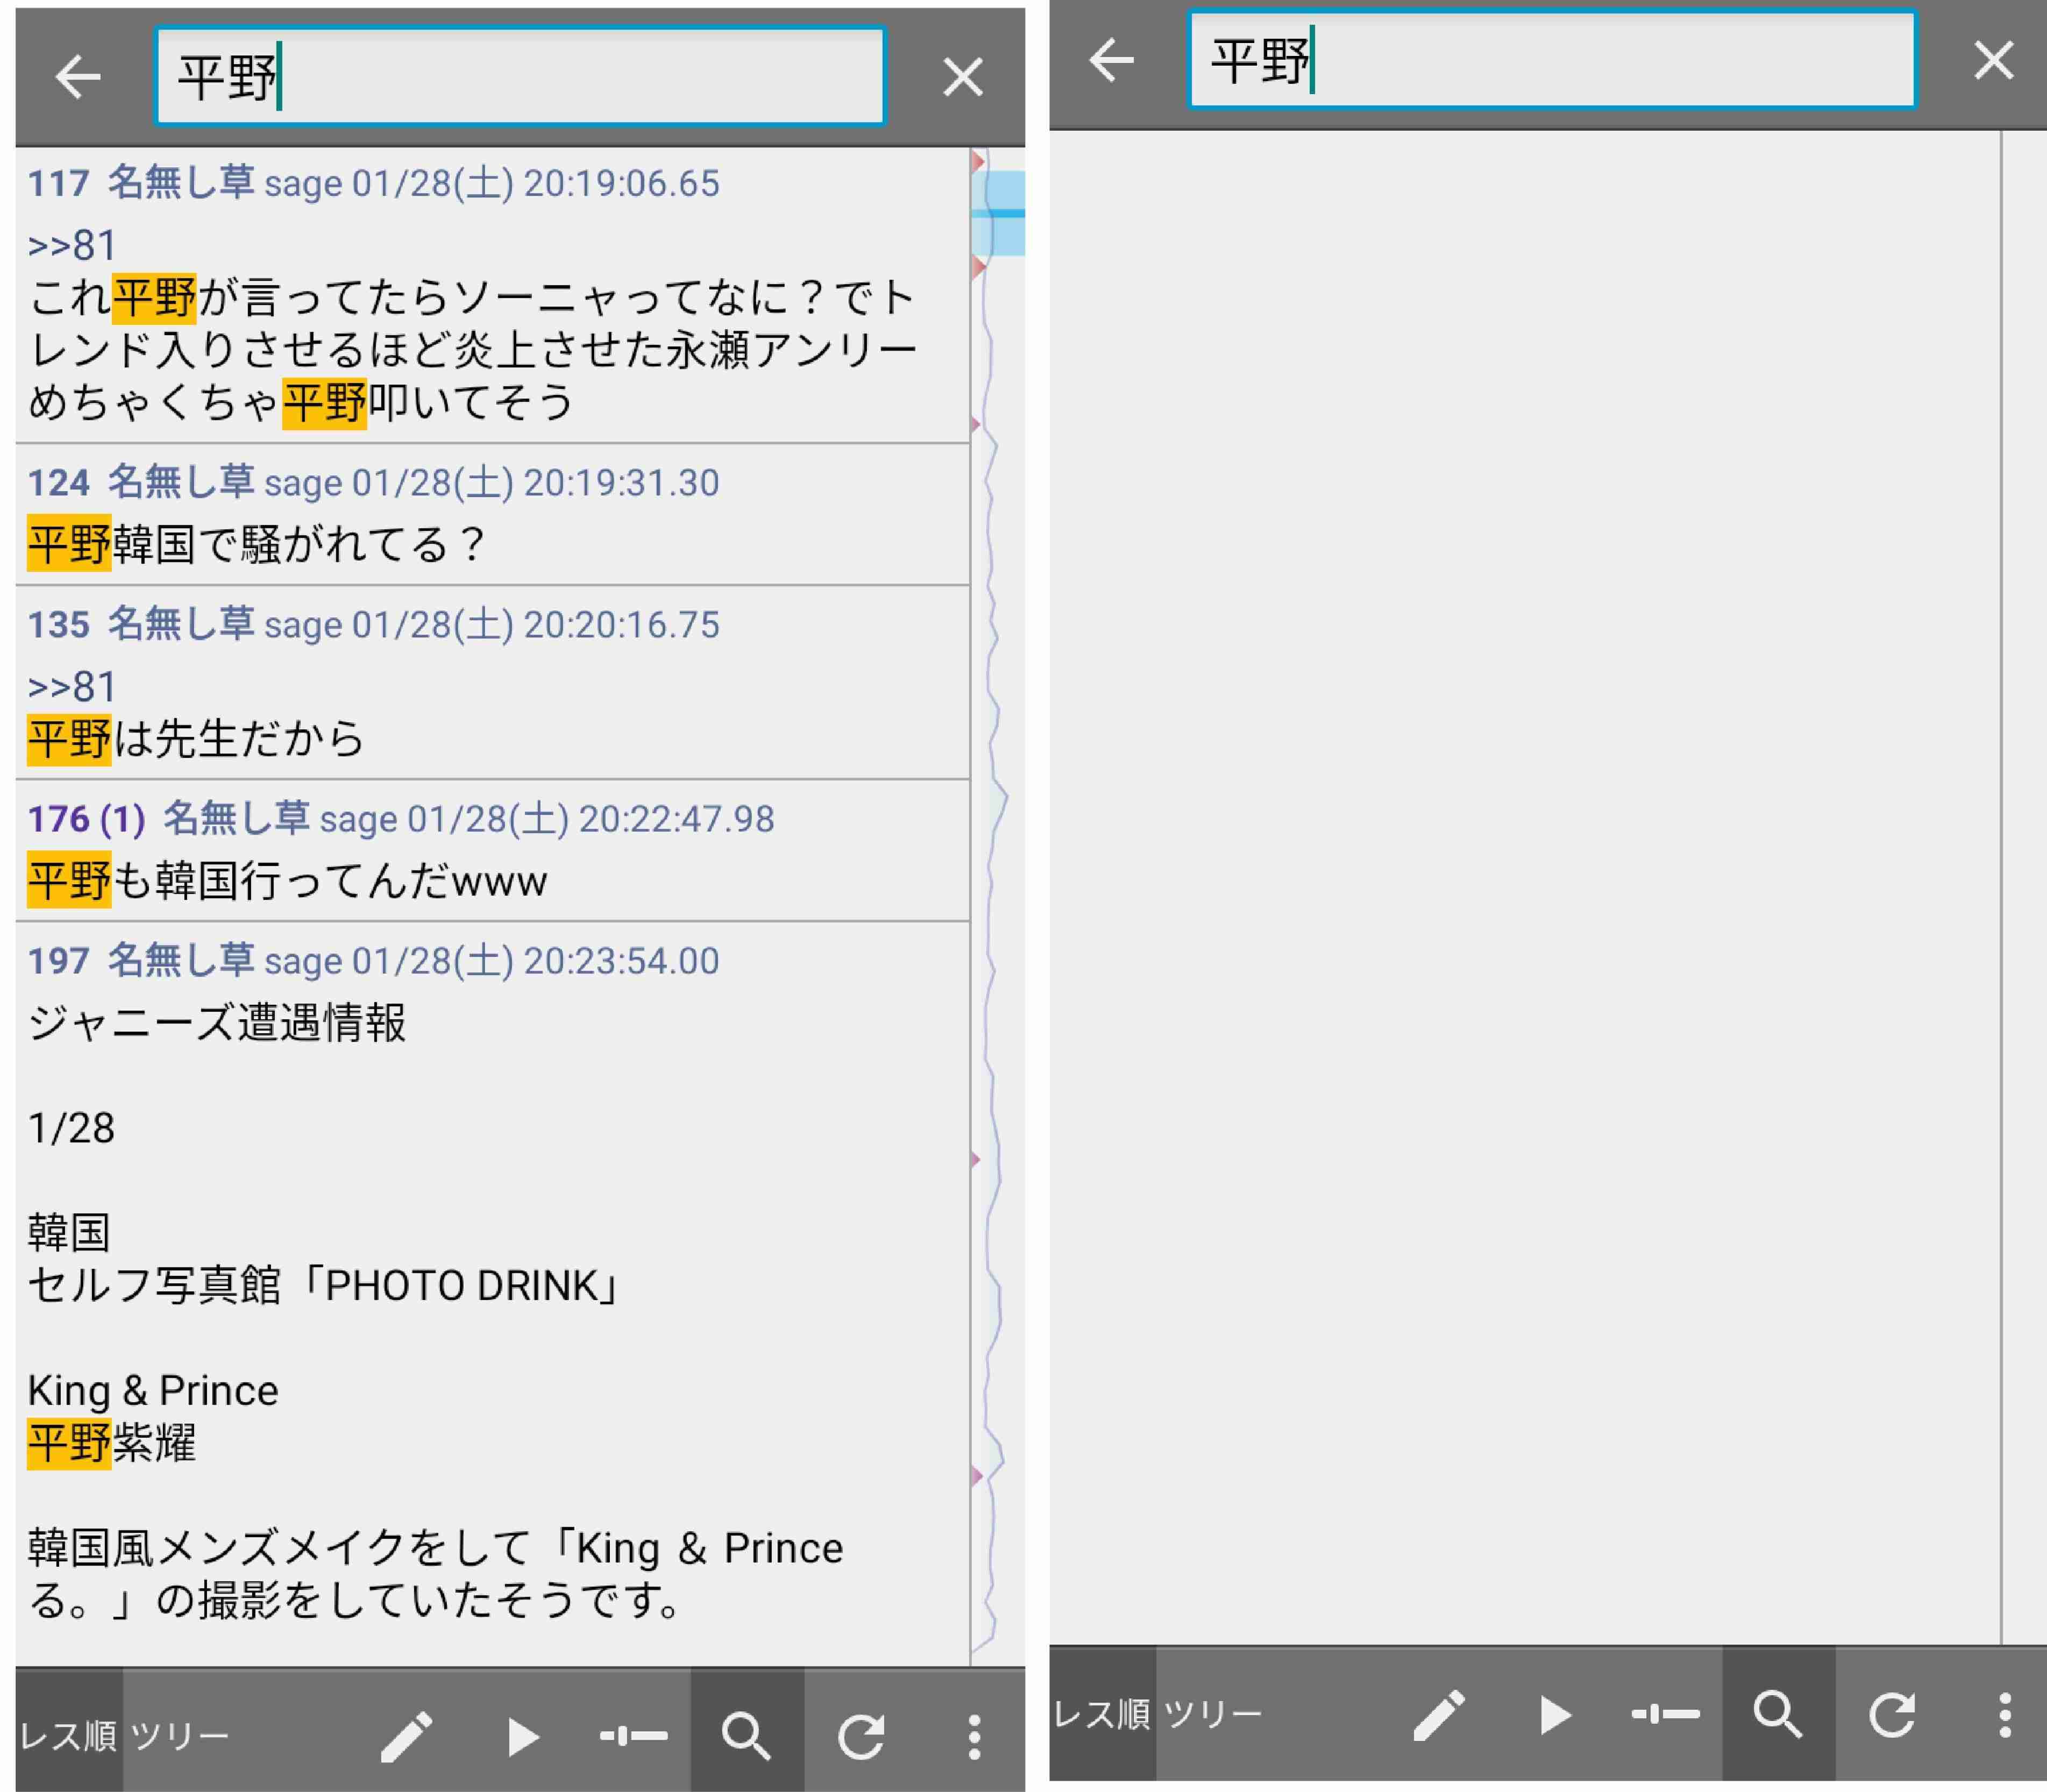Tap the magnifier search icon in the left toolbar
Viewport: 2047px width, 1792px height.
tap(746, 1737)
